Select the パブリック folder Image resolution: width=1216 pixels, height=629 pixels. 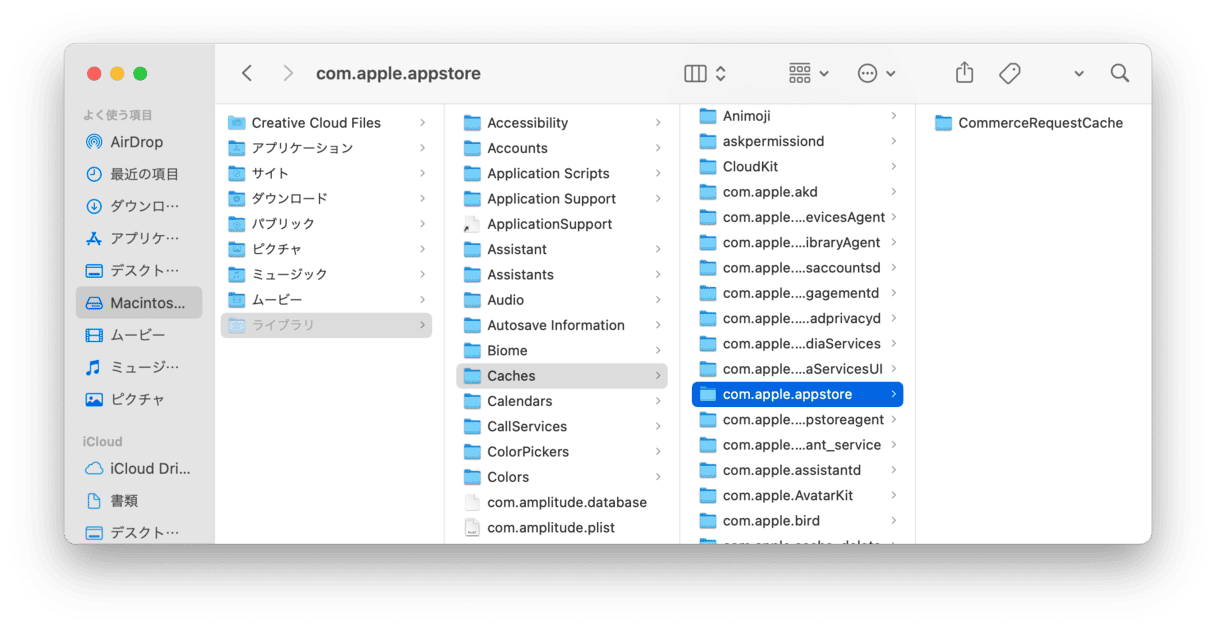(x=326, y=224)
